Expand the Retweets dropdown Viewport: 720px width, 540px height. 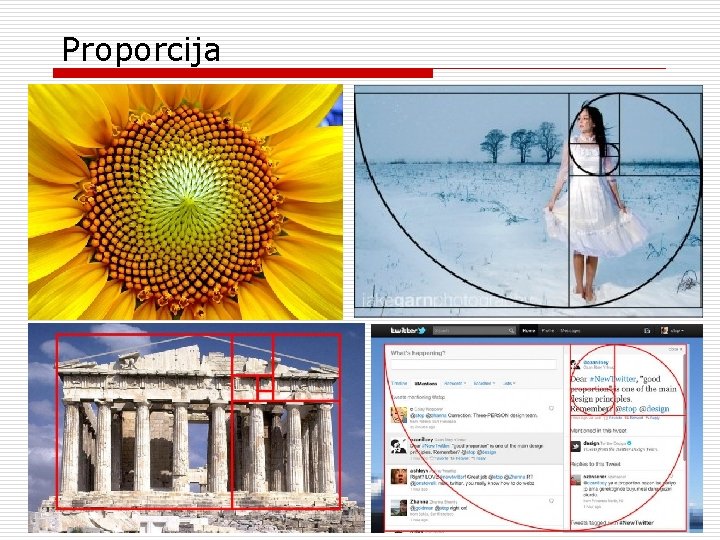click(x=455, y=383)
